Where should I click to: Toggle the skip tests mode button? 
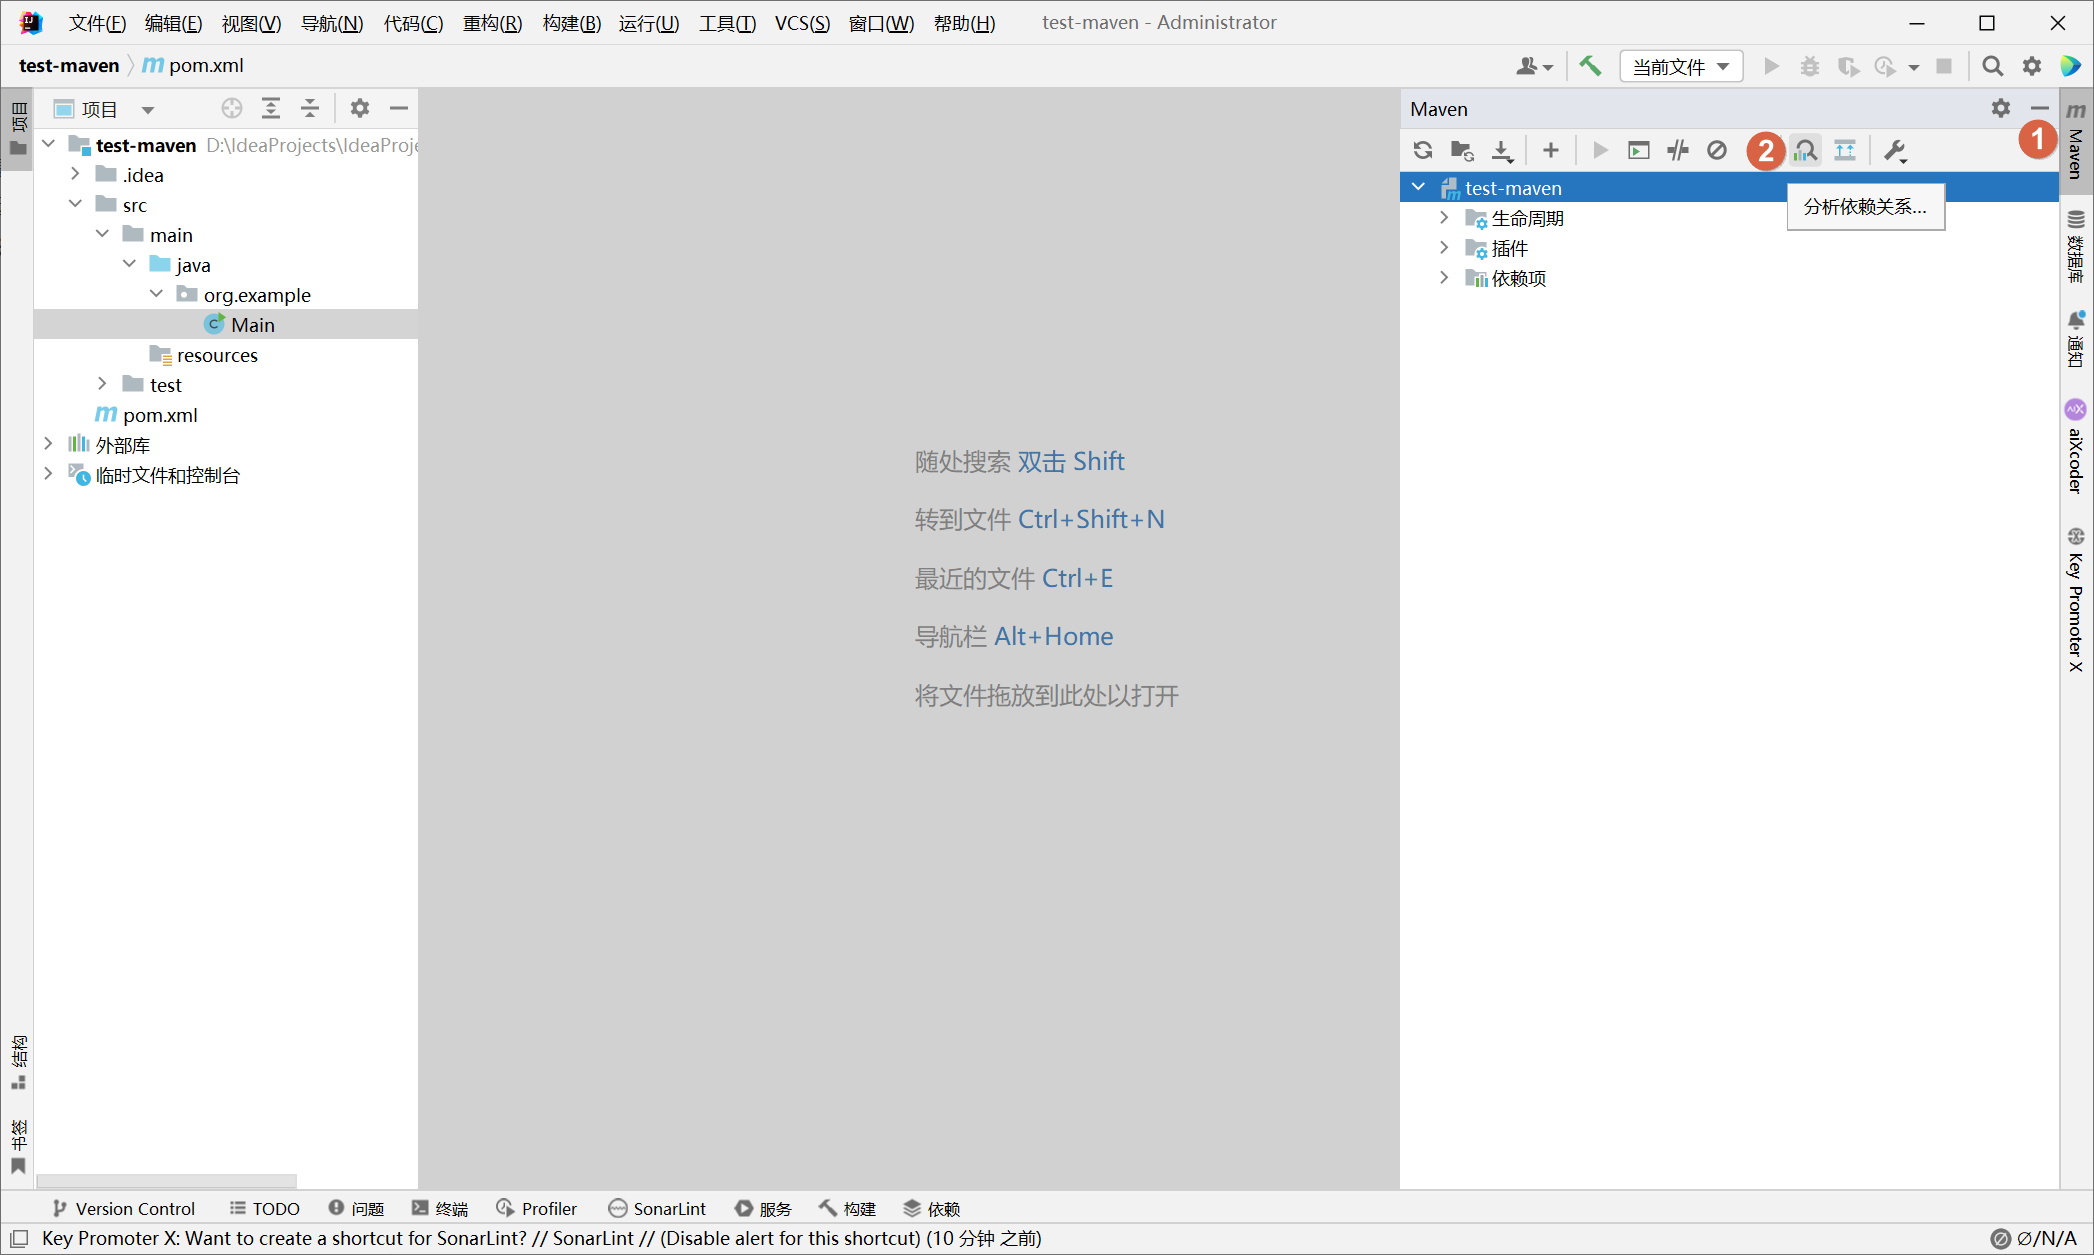(x=1716, y=150)
